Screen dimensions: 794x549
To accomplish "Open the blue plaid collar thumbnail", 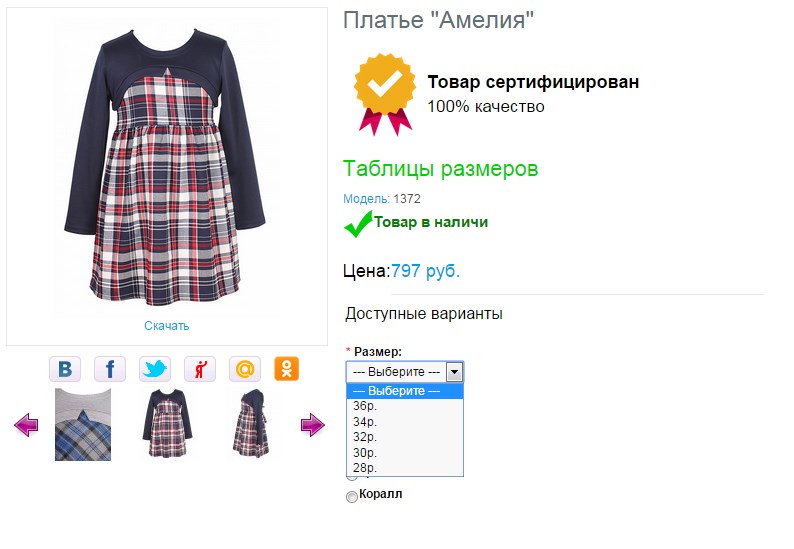I will point(83,424).
